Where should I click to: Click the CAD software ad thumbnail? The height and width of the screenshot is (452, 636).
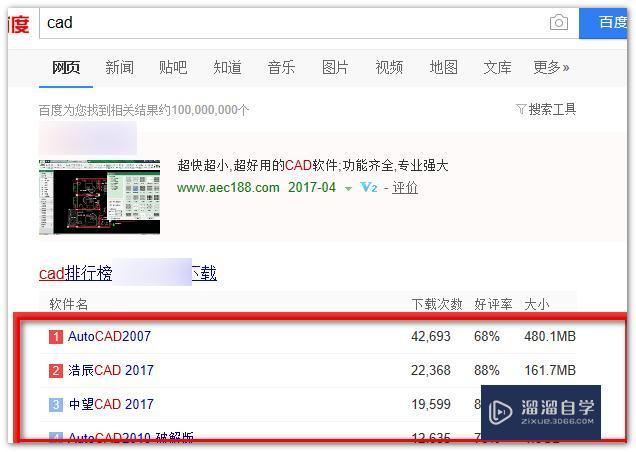pos(99,197)
